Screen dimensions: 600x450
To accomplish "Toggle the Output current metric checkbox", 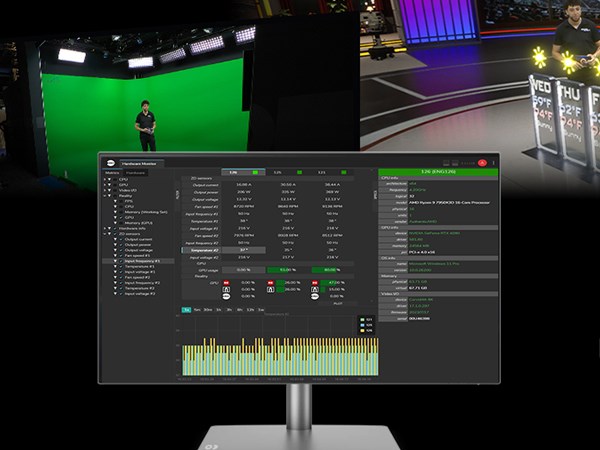I will point(119,239).
